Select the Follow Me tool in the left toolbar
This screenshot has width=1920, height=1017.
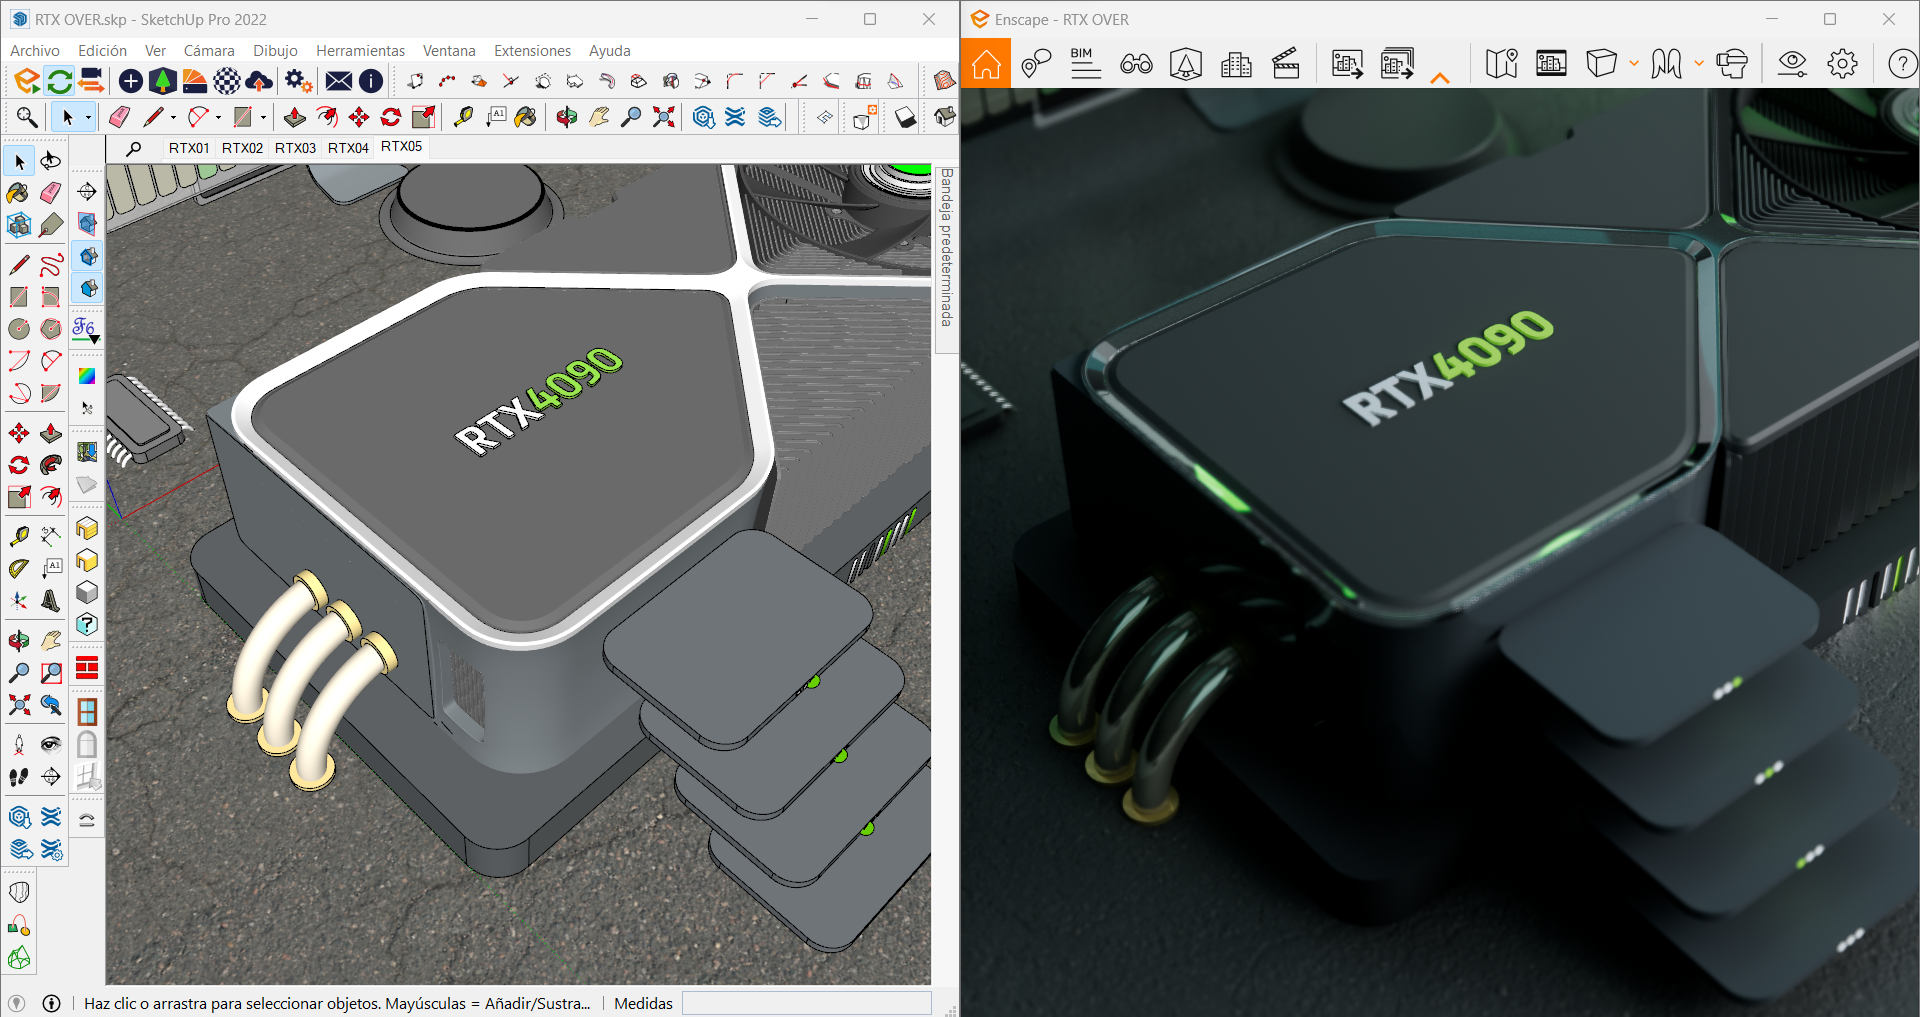pos(51,465)
